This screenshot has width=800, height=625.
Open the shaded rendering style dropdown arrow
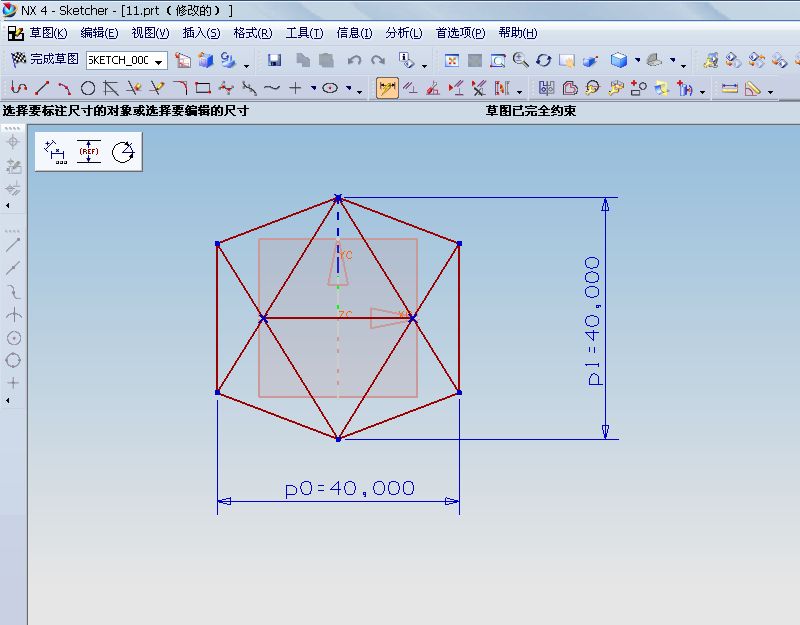(x=637, y=60)
